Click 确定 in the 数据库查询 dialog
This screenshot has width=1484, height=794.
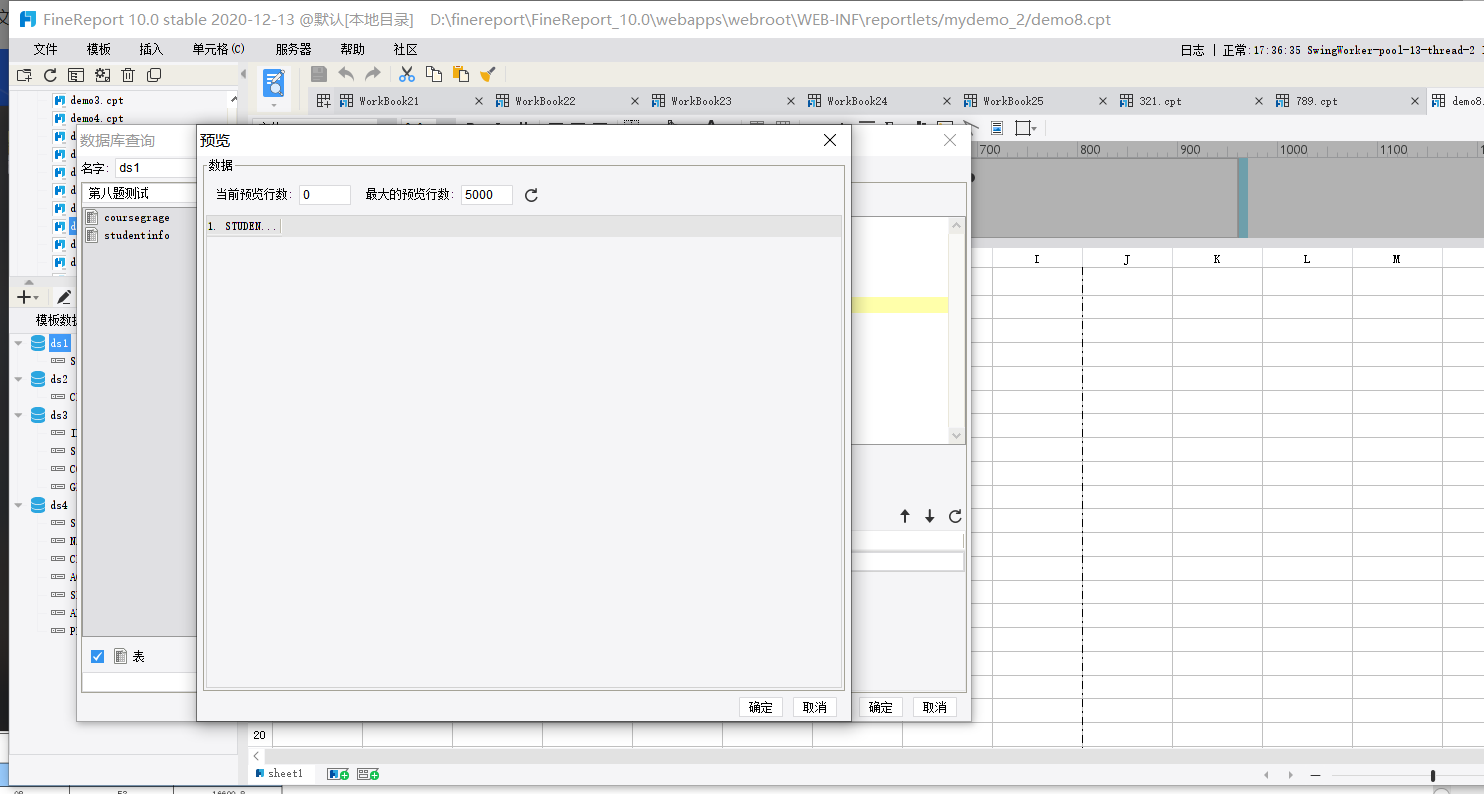click(881, 707)
